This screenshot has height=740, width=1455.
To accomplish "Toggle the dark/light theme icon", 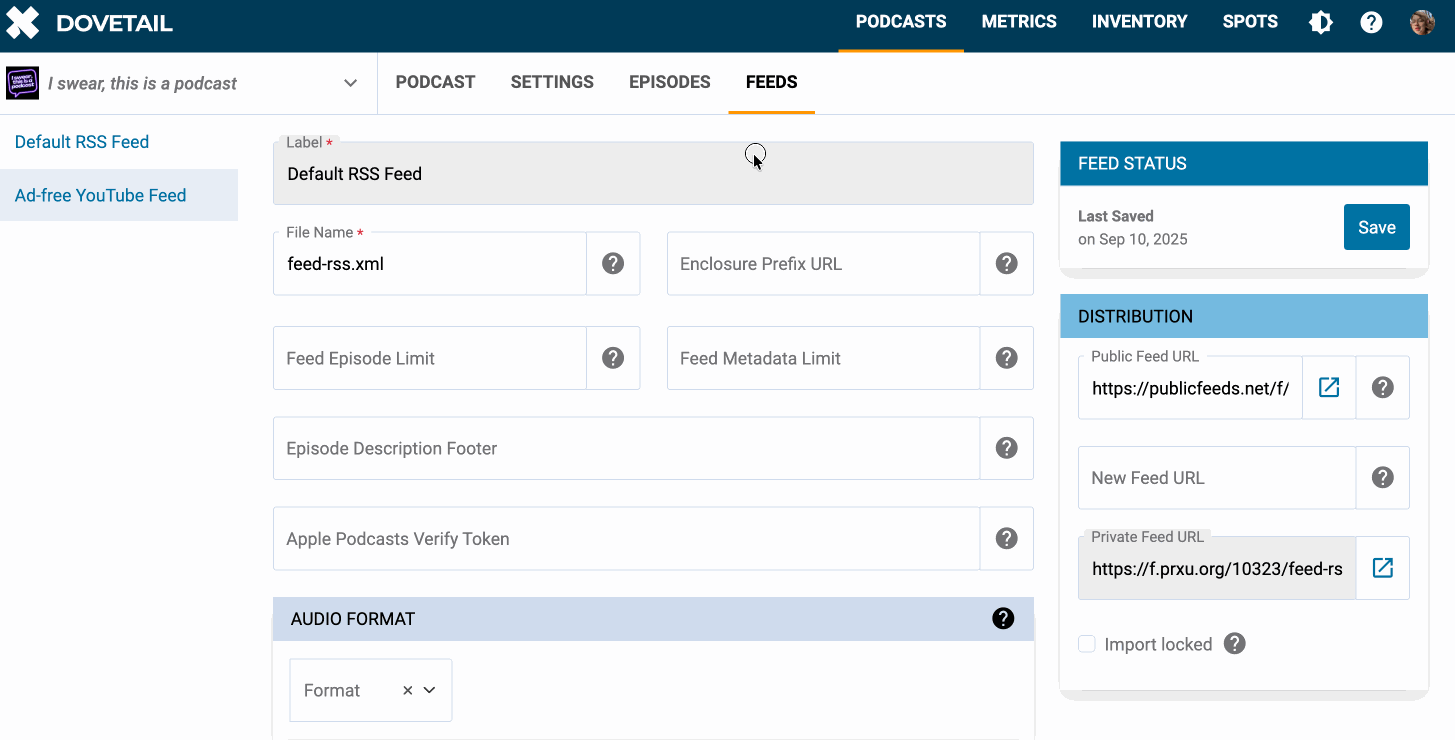I will pyautogui.click(x=1321, y=22).
